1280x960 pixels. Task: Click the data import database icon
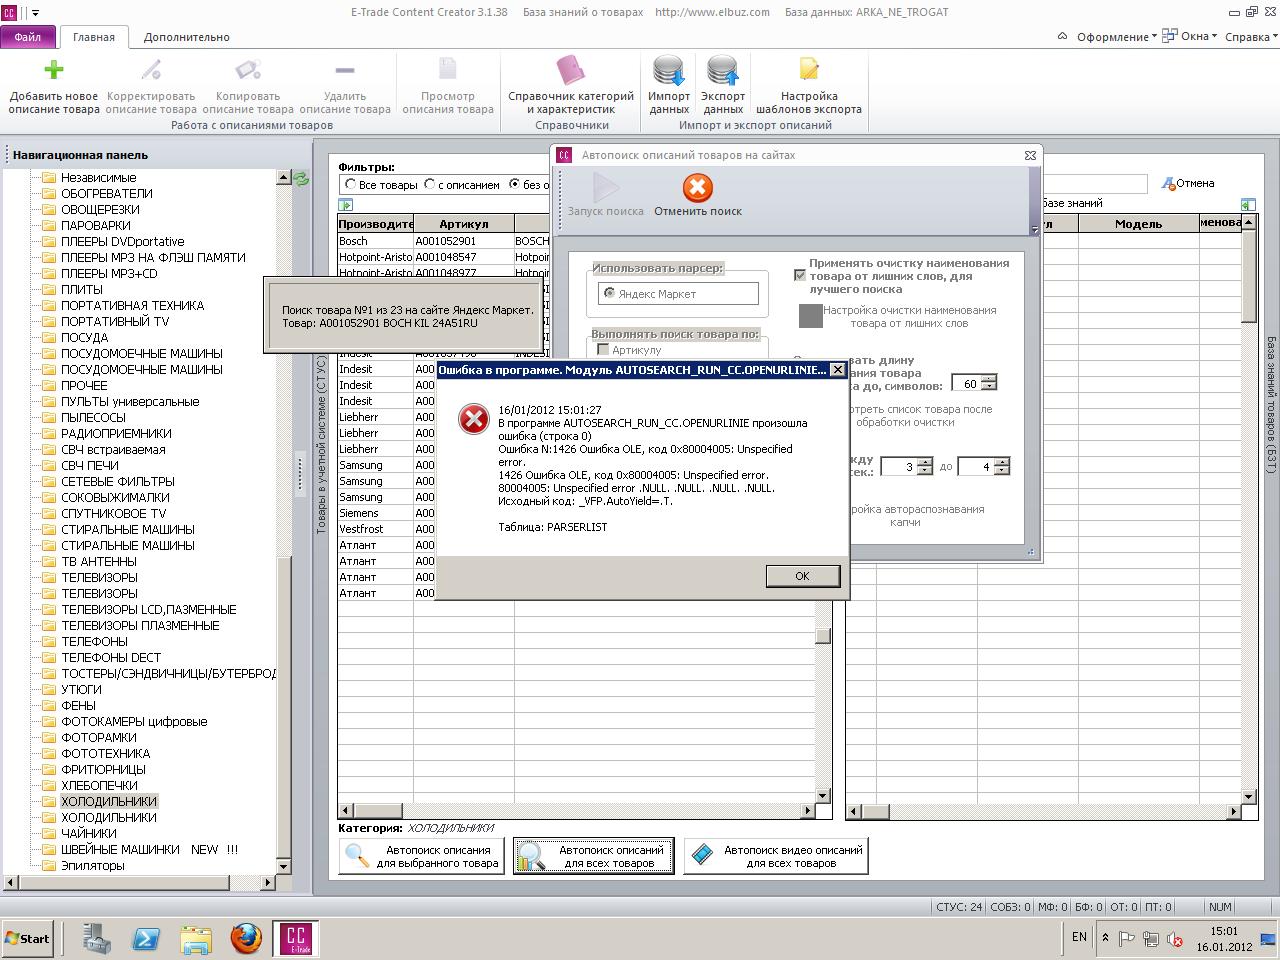coord(668,70)
